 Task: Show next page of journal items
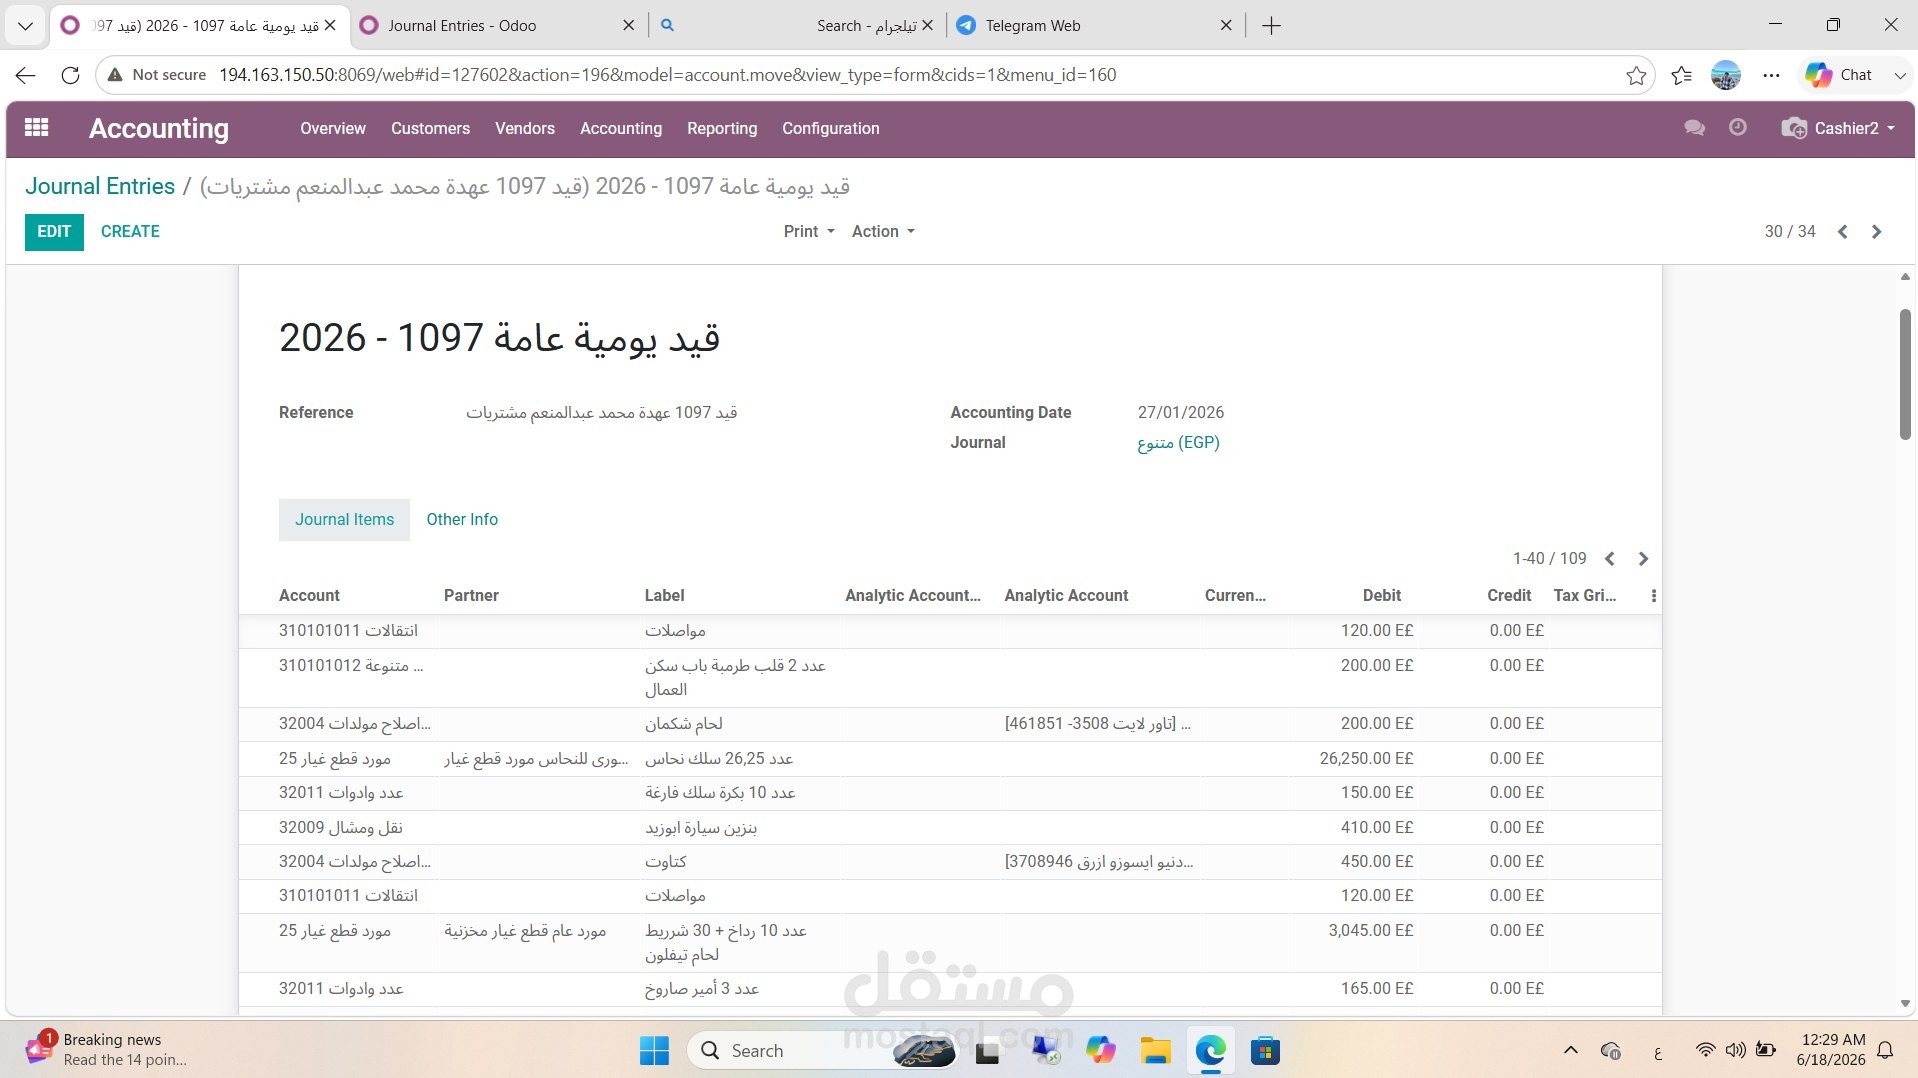pyautogui.click(x=1643, y=559)
